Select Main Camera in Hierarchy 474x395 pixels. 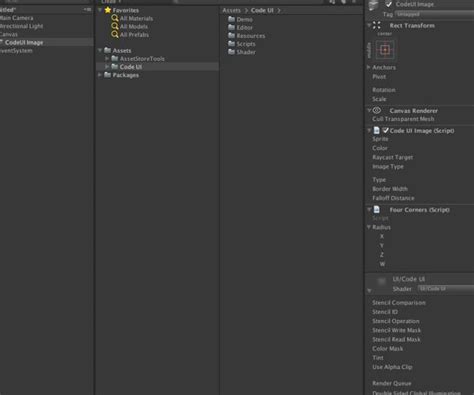coord(17,18)
